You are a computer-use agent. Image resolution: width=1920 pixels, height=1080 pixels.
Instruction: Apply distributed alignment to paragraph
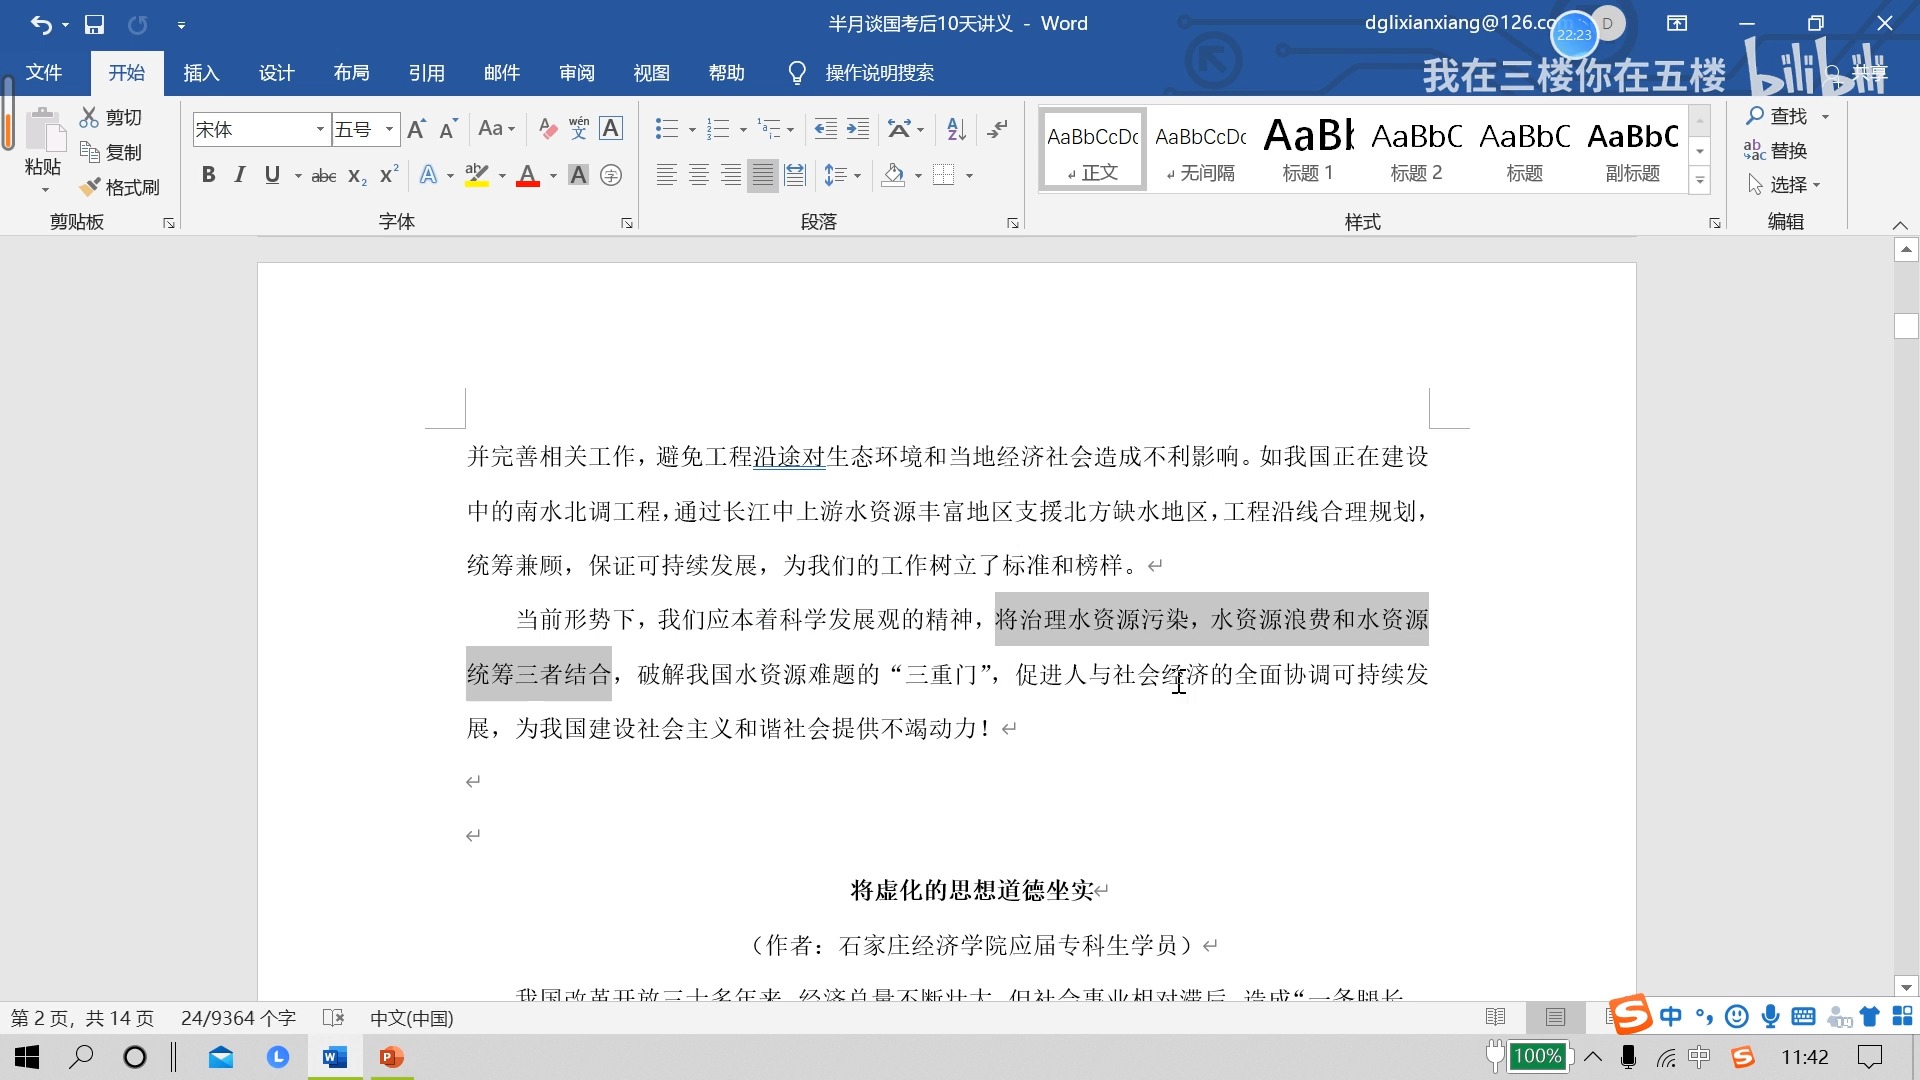795,176
